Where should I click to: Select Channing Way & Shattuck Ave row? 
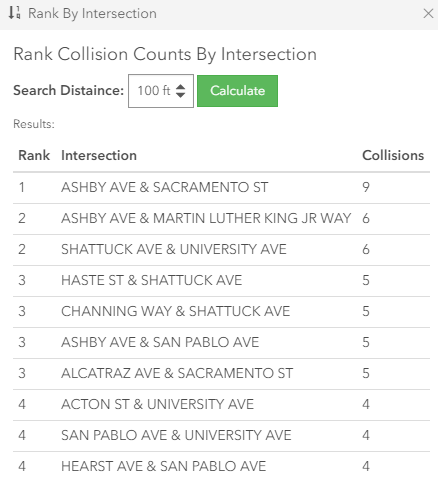click(x=221, y=312)
